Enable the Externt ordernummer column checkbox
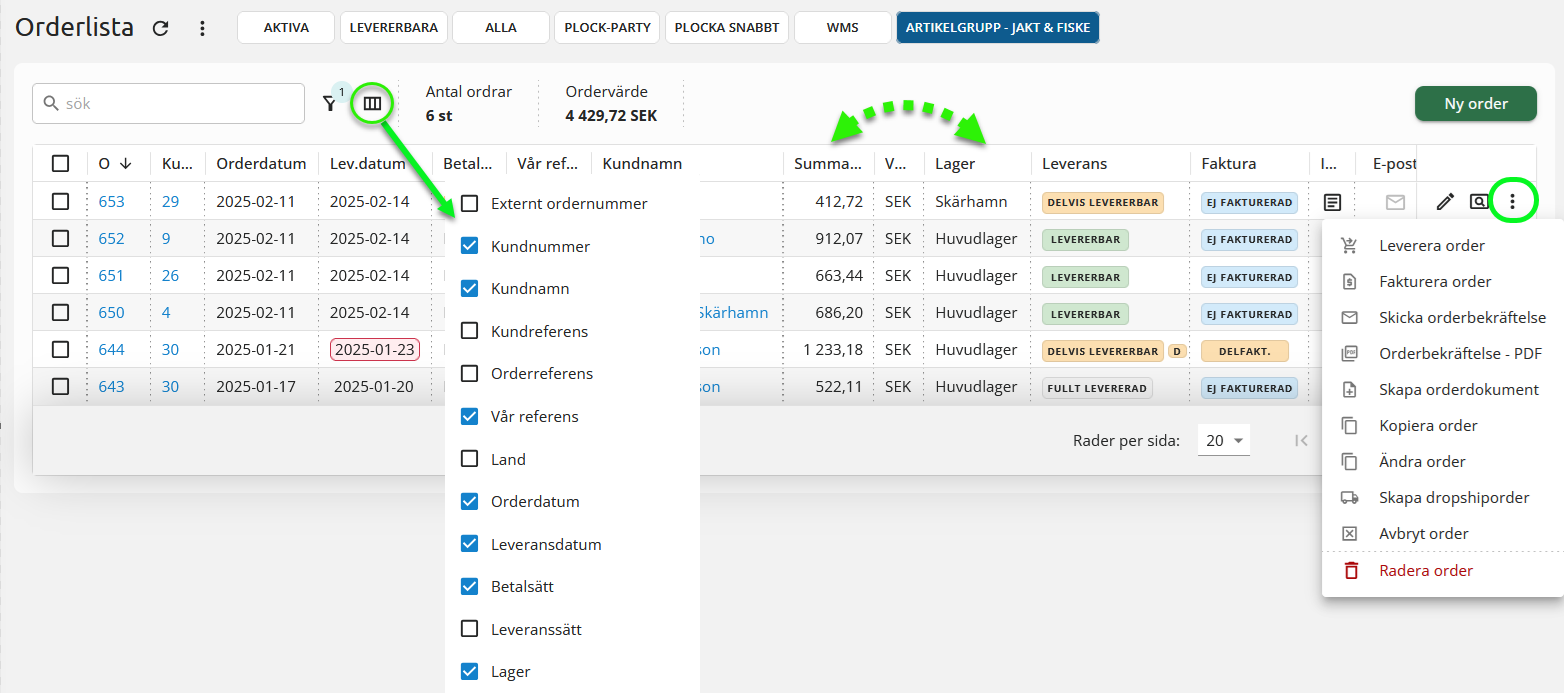 coord(469,204)
